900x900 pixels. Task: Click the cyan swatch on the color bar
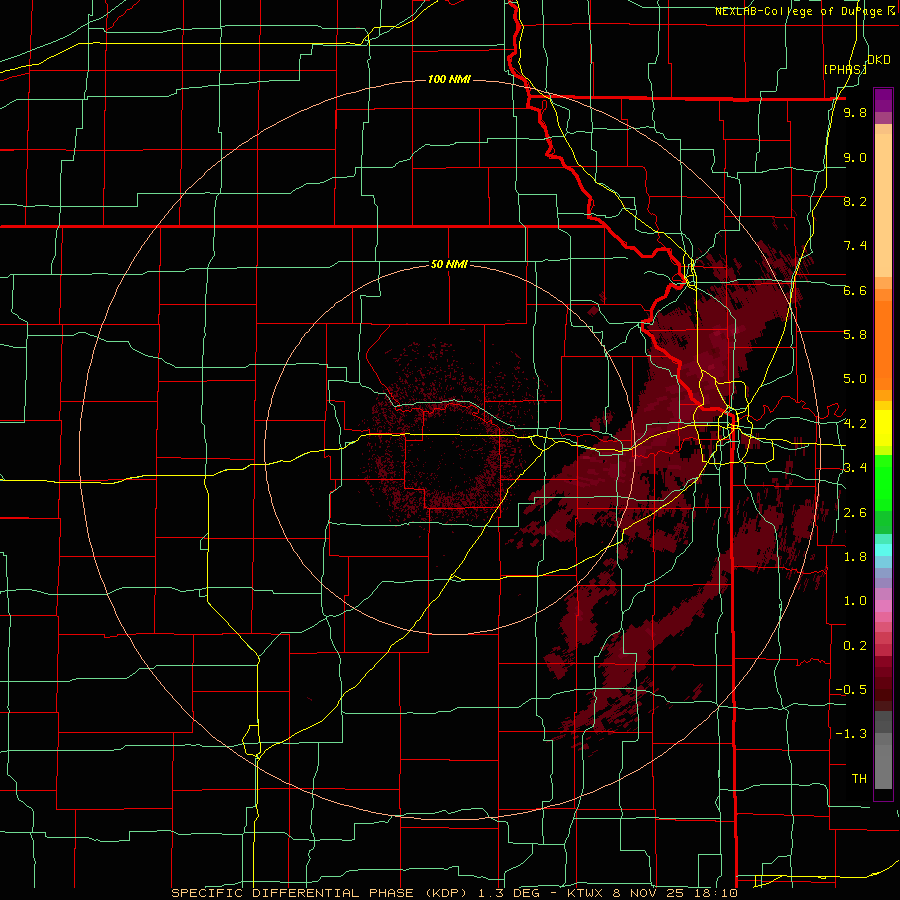click(883, 550)
